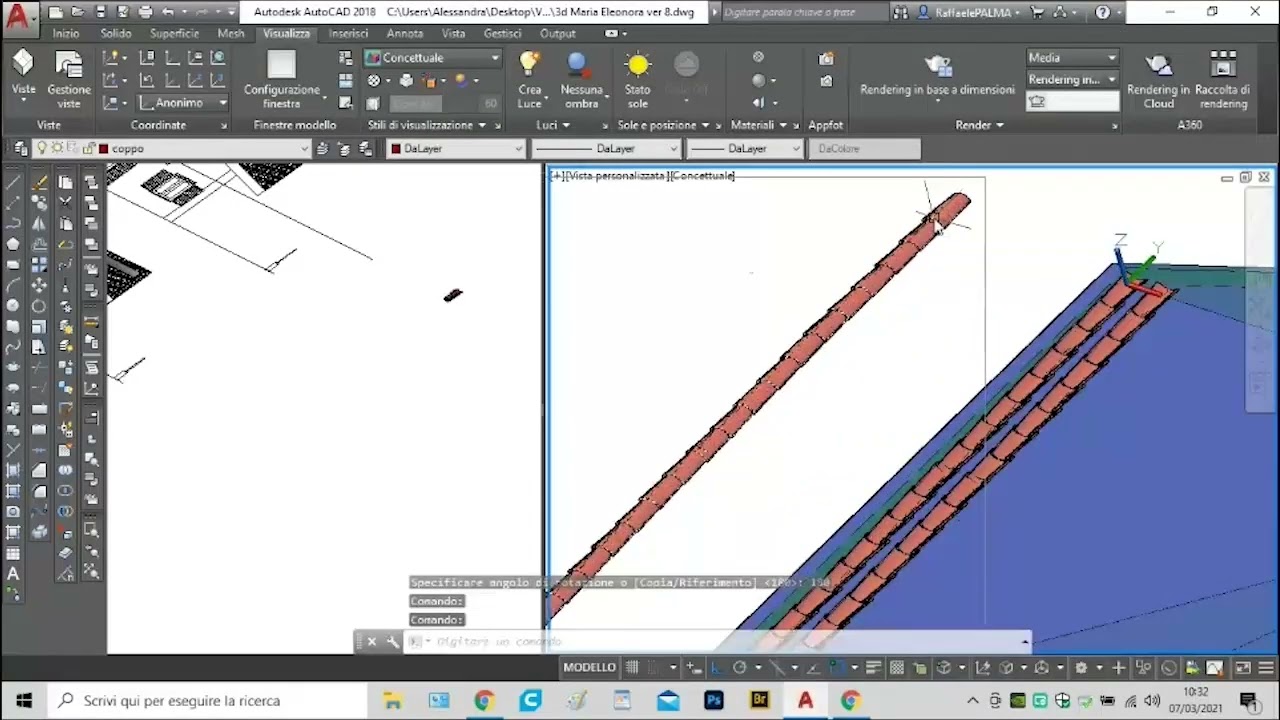Click the red color swatch in coppo layer box
This screenshot has height=720, width=1280.
tap(103, 149)
